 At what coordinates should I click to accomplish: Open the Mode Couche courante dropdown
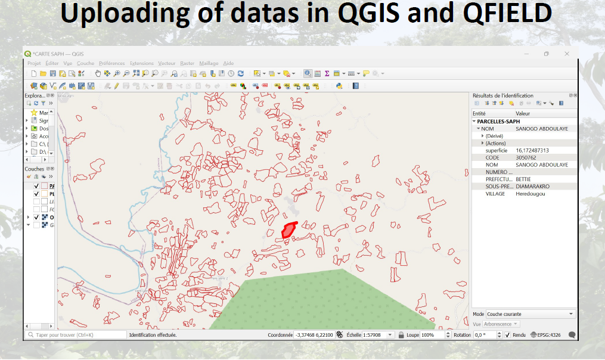530,314
